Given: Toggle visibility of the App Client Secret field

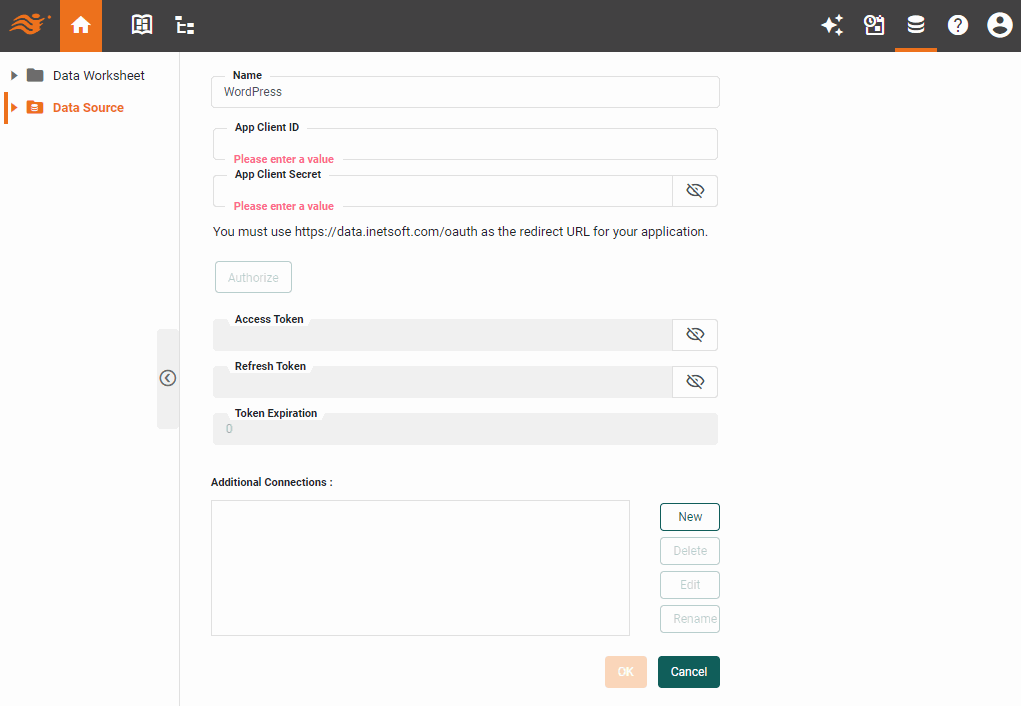Looking at the screenshot, I should click(695, 190).
